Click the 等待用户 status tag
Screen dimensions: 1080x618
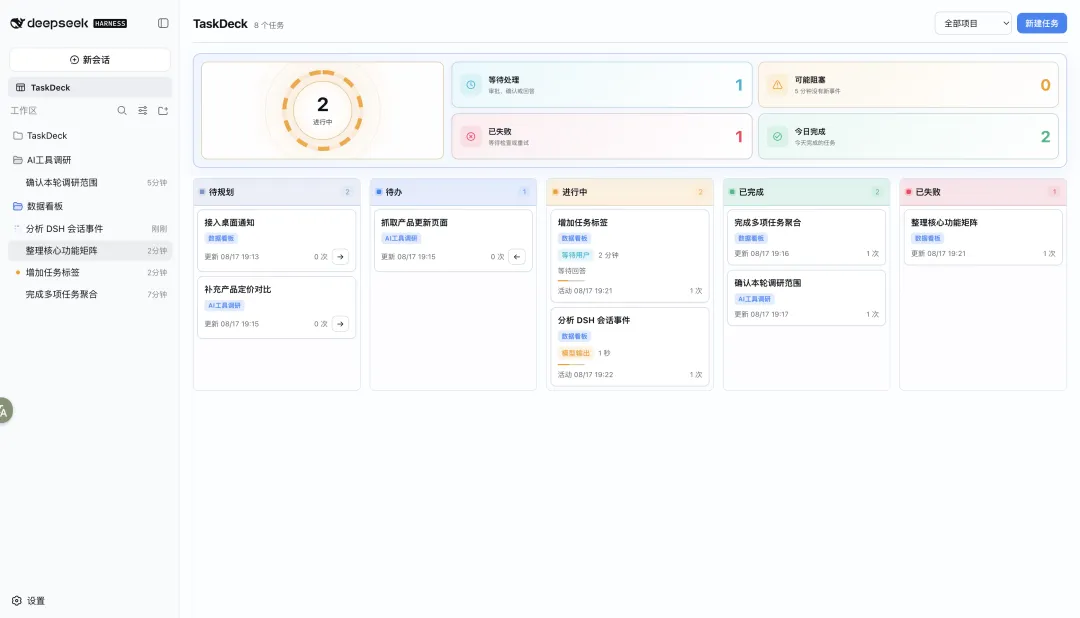pos(575,255)
